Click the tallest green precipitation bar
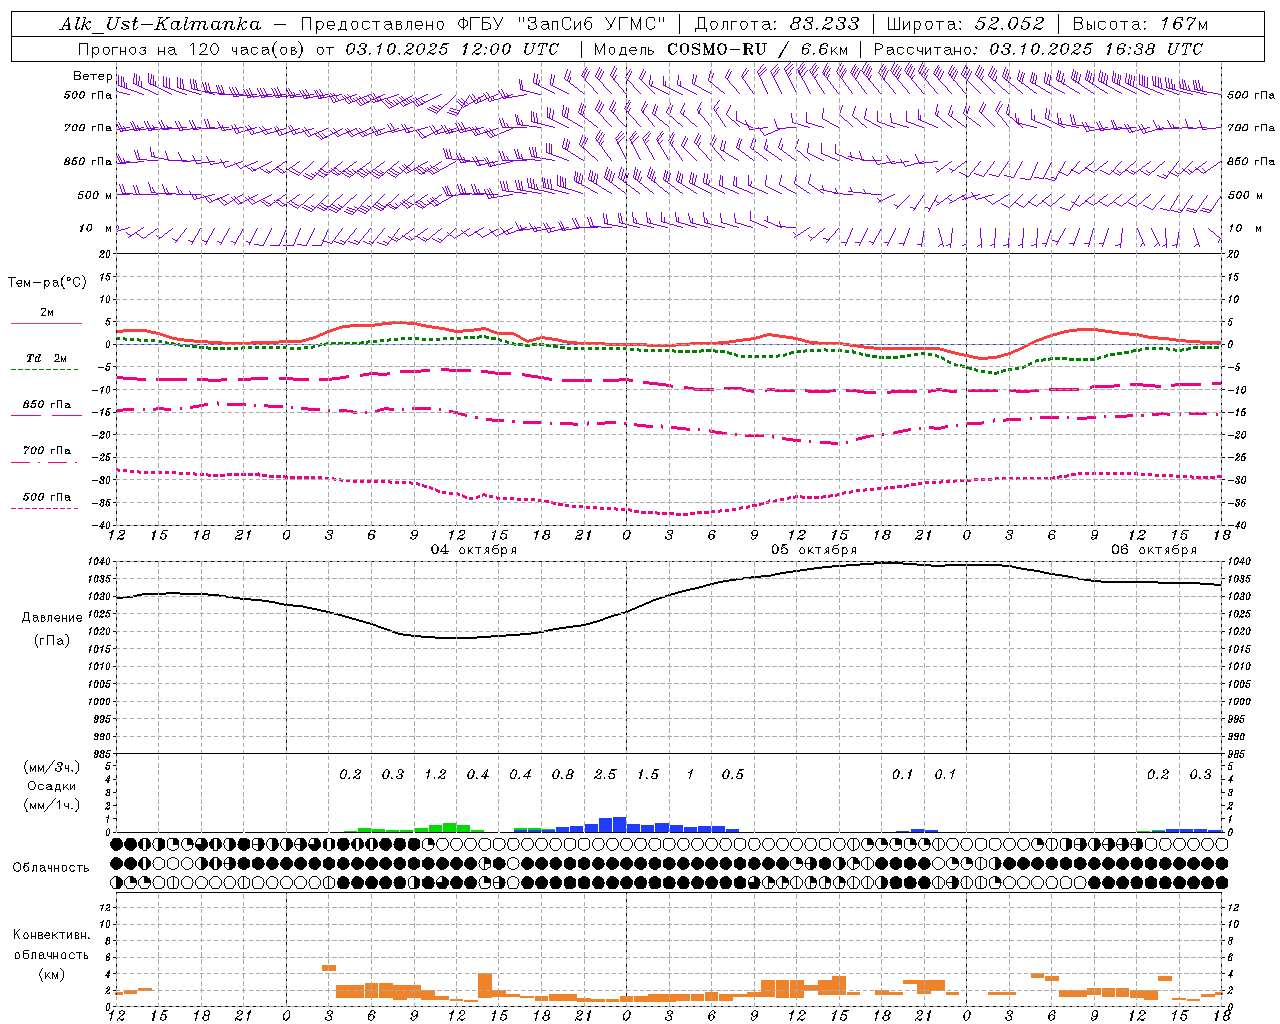Screen dimensions: 1280x1024 tap(449, 828)
